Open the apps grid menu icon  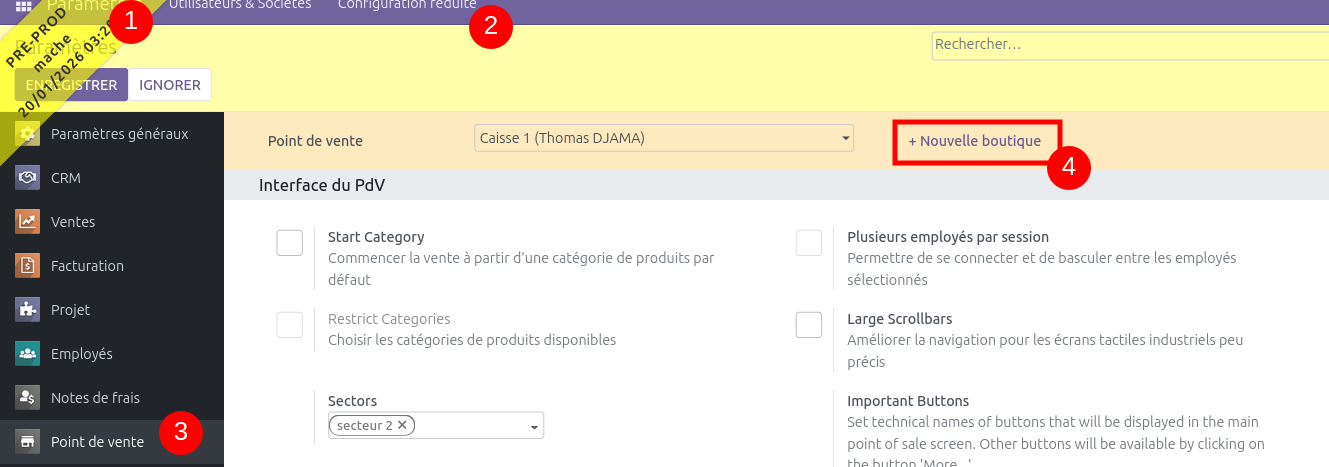tap(23, 6)
